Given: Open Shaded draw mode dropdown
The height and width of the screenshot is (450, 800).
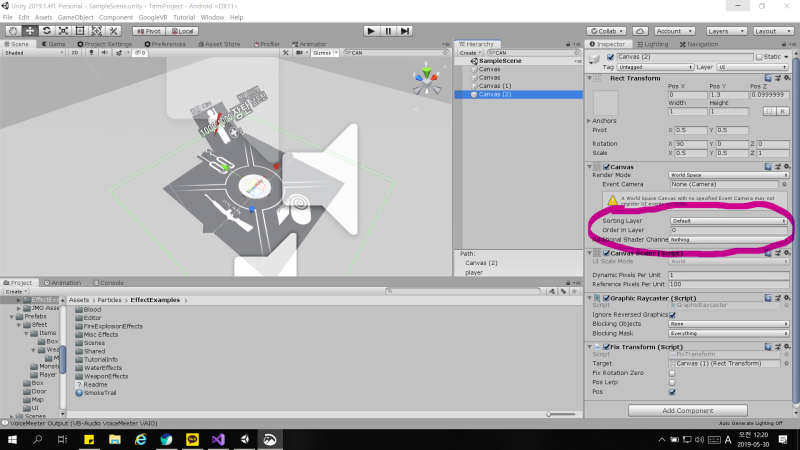Looking at the screenshot, I should coord(34,53).
